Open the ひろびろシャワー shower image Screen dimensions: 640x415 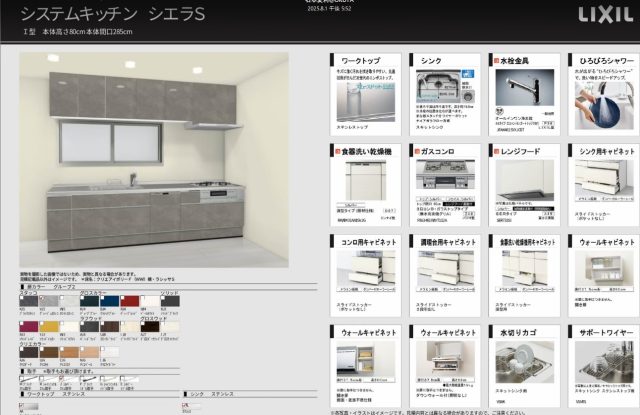pyautogui.click(x=602, y=101)
